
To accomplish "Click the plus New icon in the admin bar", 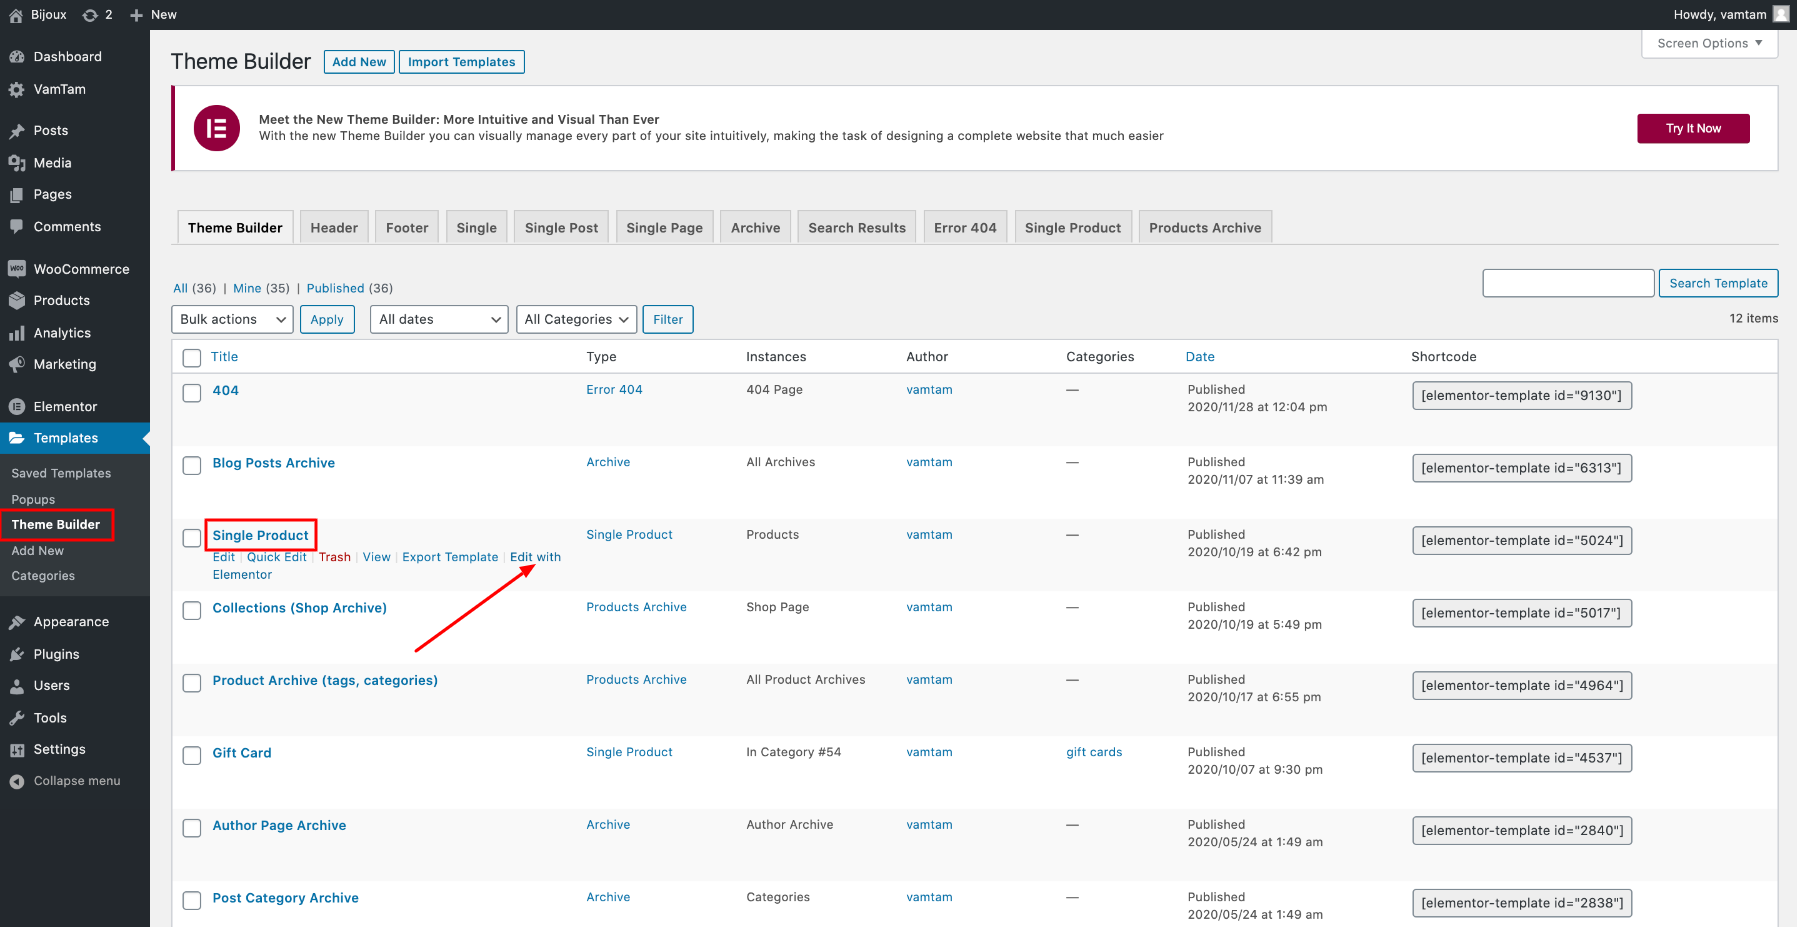I will tap(137, 15).
